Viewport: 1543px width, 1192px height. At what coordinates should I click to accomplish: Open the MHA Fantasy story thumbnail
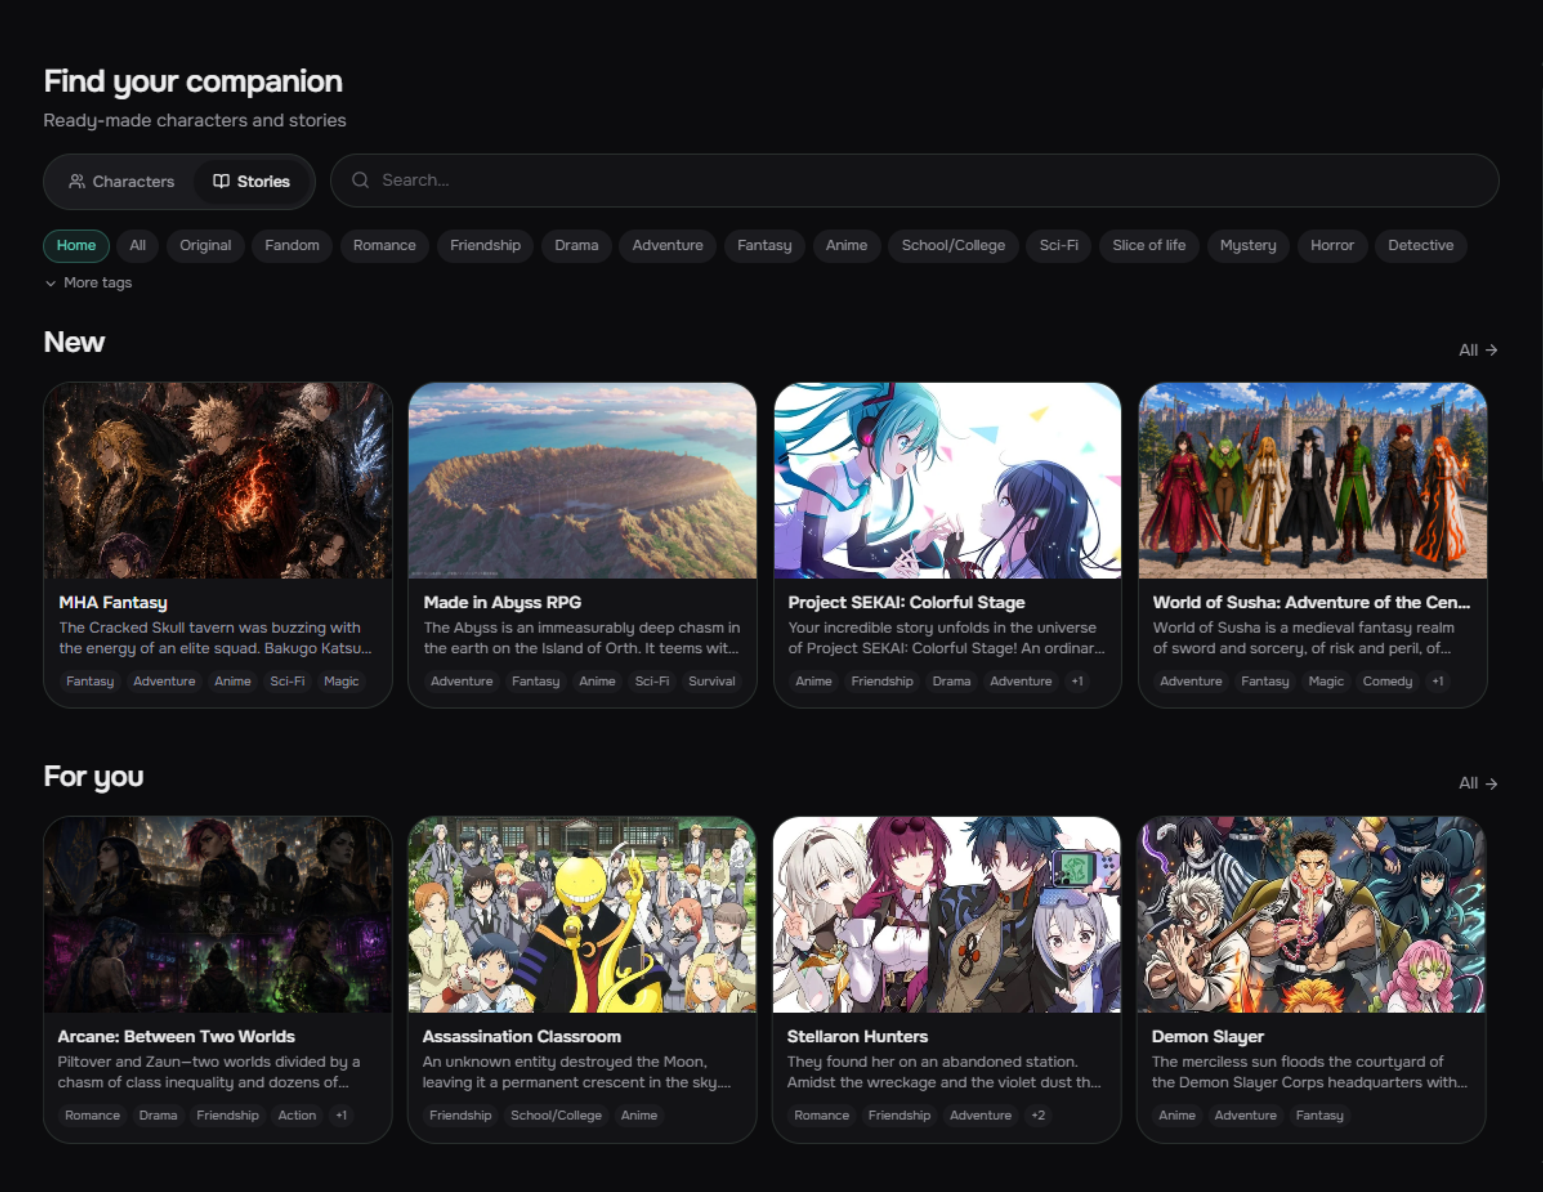pyautogui.click(x=218, y=480)
